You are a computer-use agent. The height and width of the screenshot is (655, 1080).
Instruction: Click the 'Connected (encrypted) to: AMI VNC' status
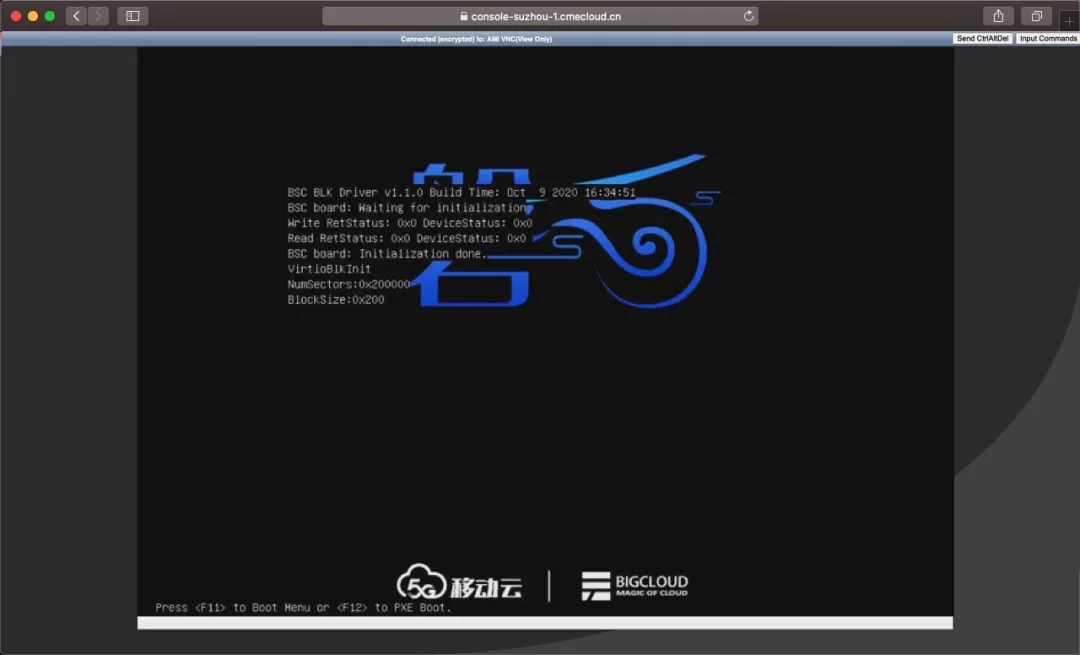[476, 39]
